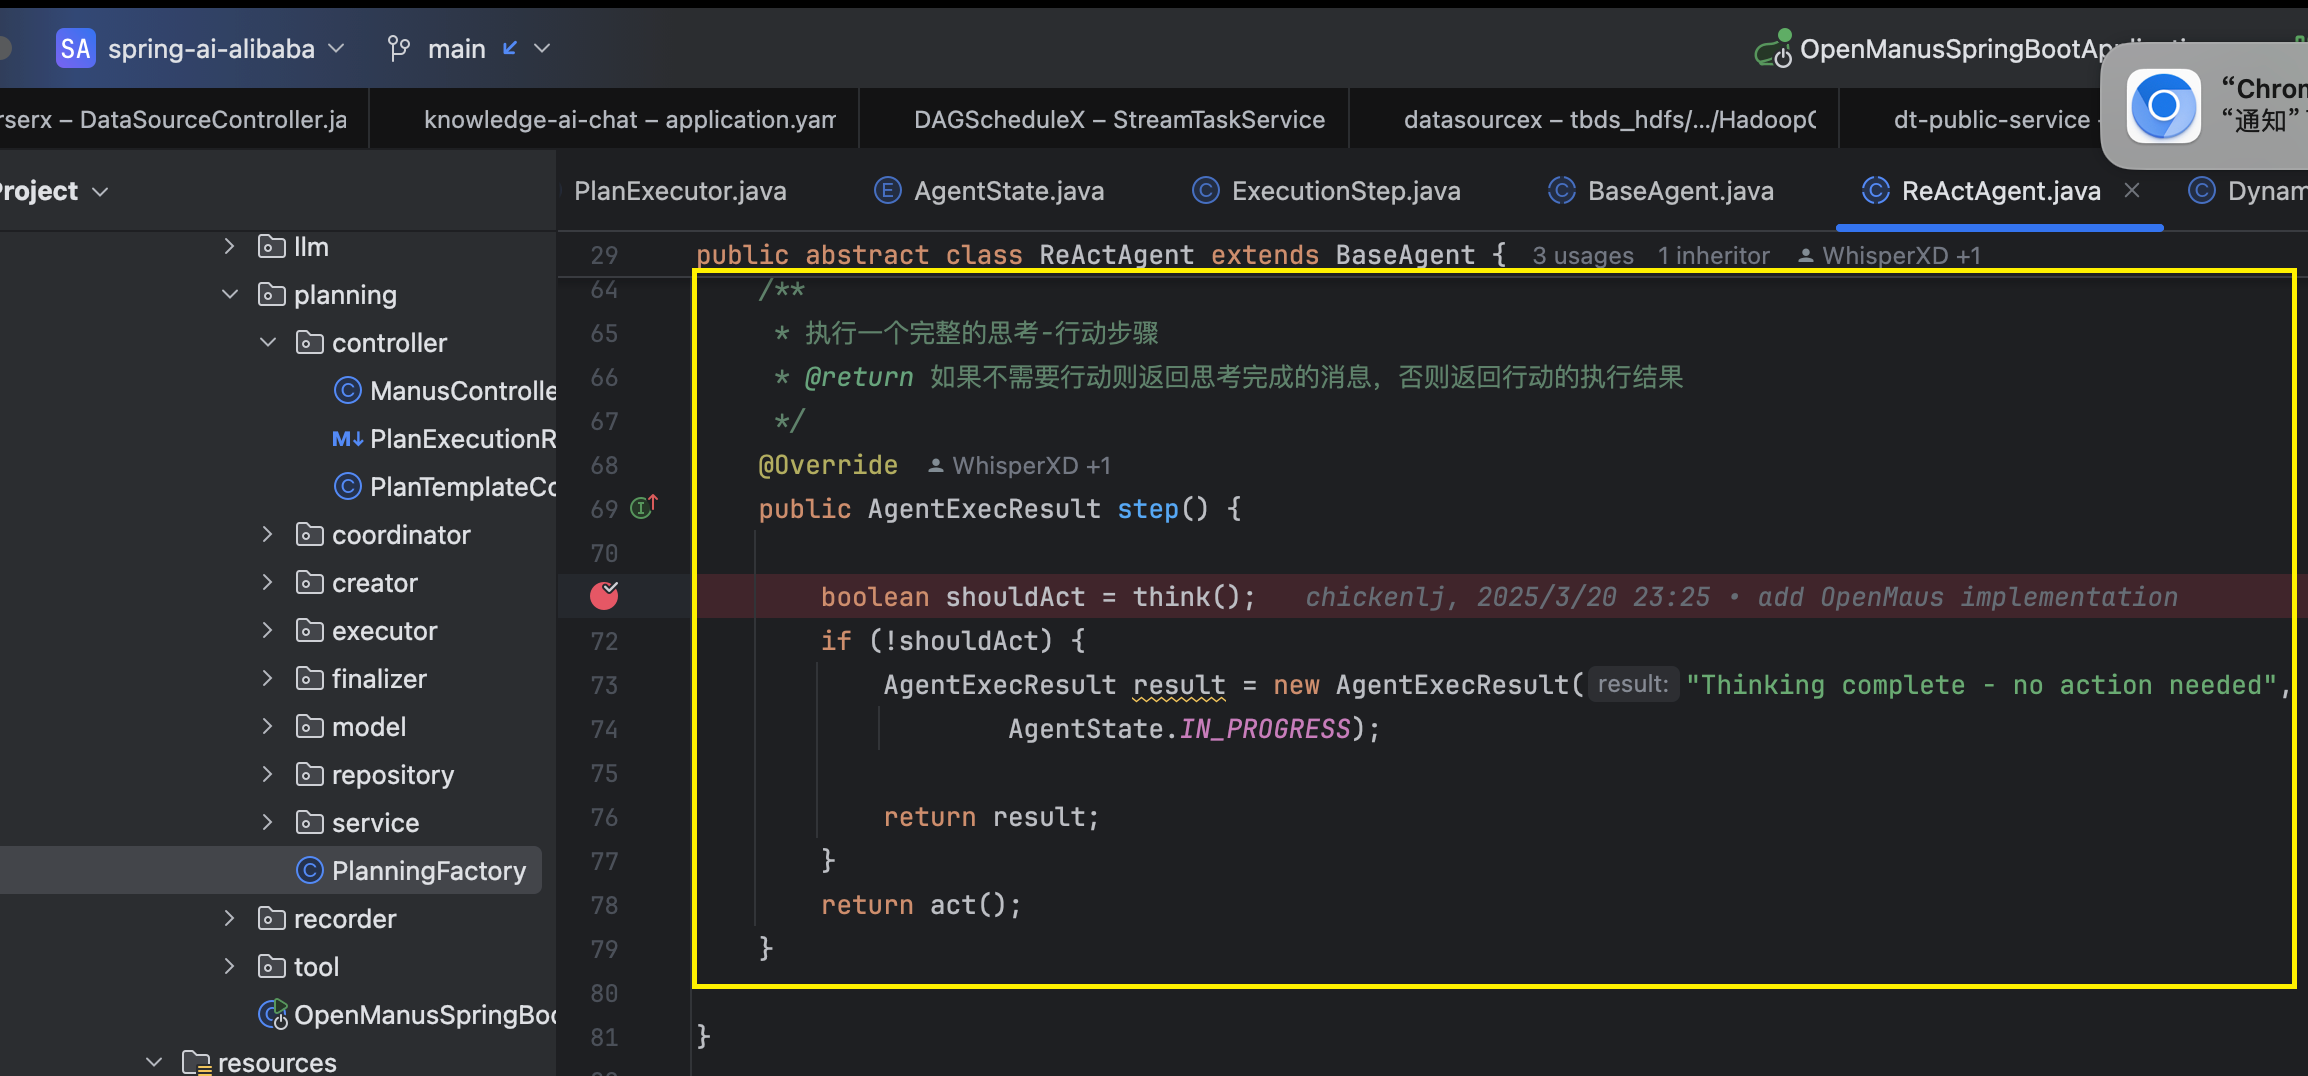
Task: Click the markdown file icon for PlanExecutionR
Action: [347, 438]
